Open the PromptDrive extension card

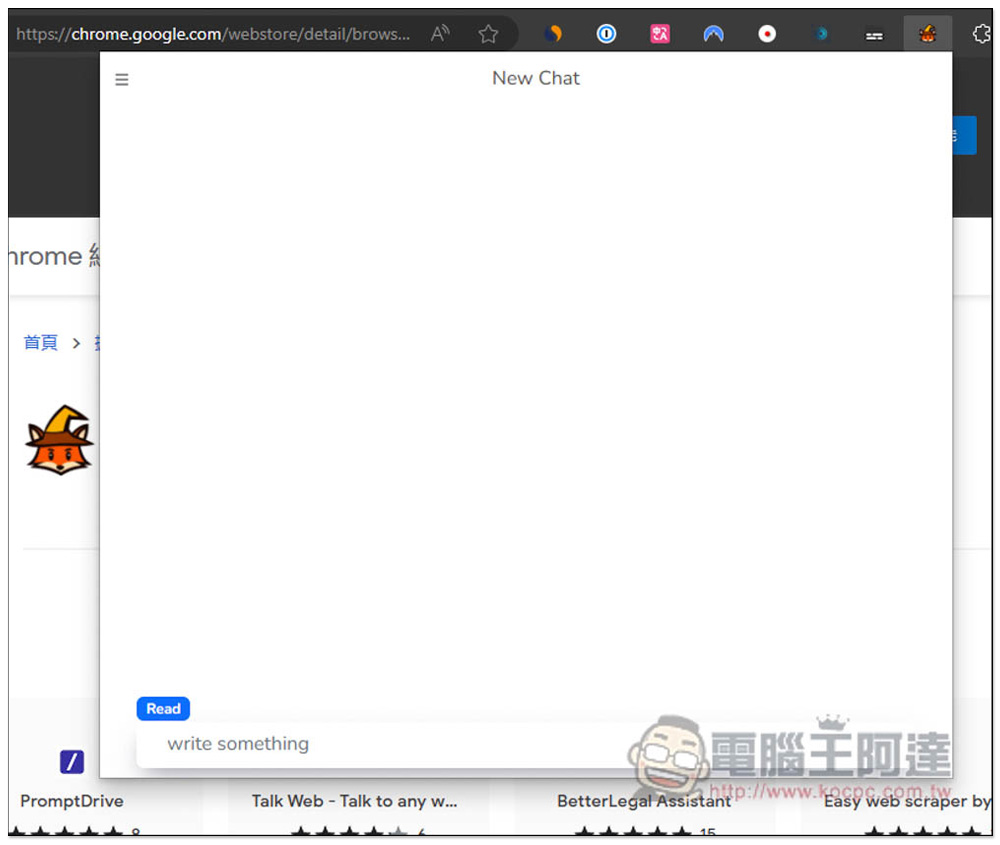tap(72, 801)
